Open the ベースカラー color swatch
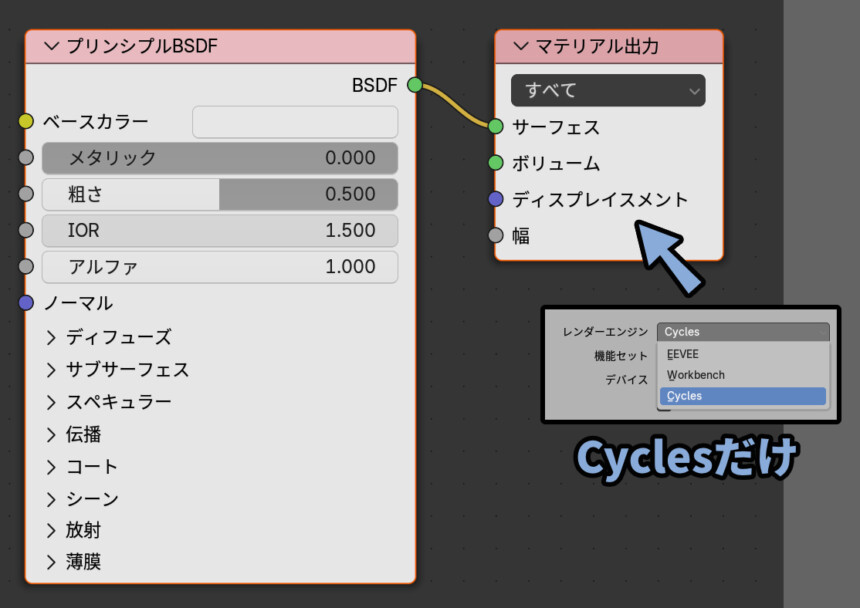The height and width of the screenshot is (608, 860). click(295, 122)
